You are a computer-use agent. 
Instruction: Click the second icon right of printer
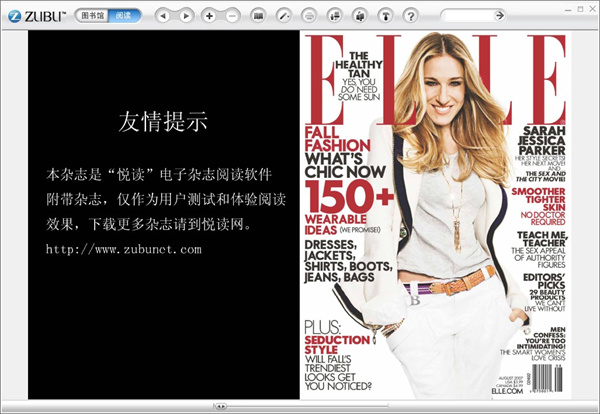pyautogui.click(x=359, y=16)
